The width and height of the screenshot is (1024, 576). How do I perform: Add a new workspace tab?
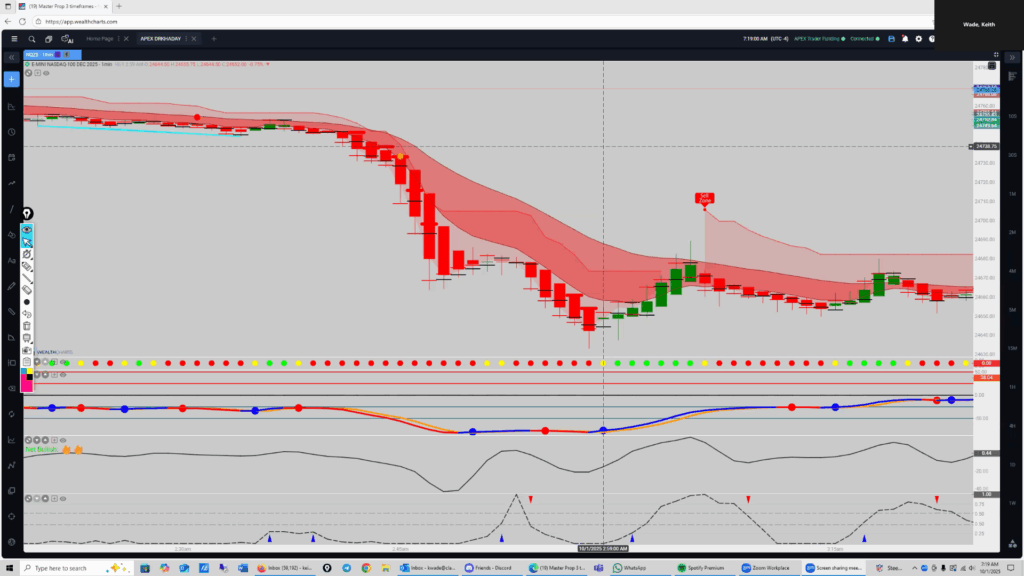[x=213, y=39]
